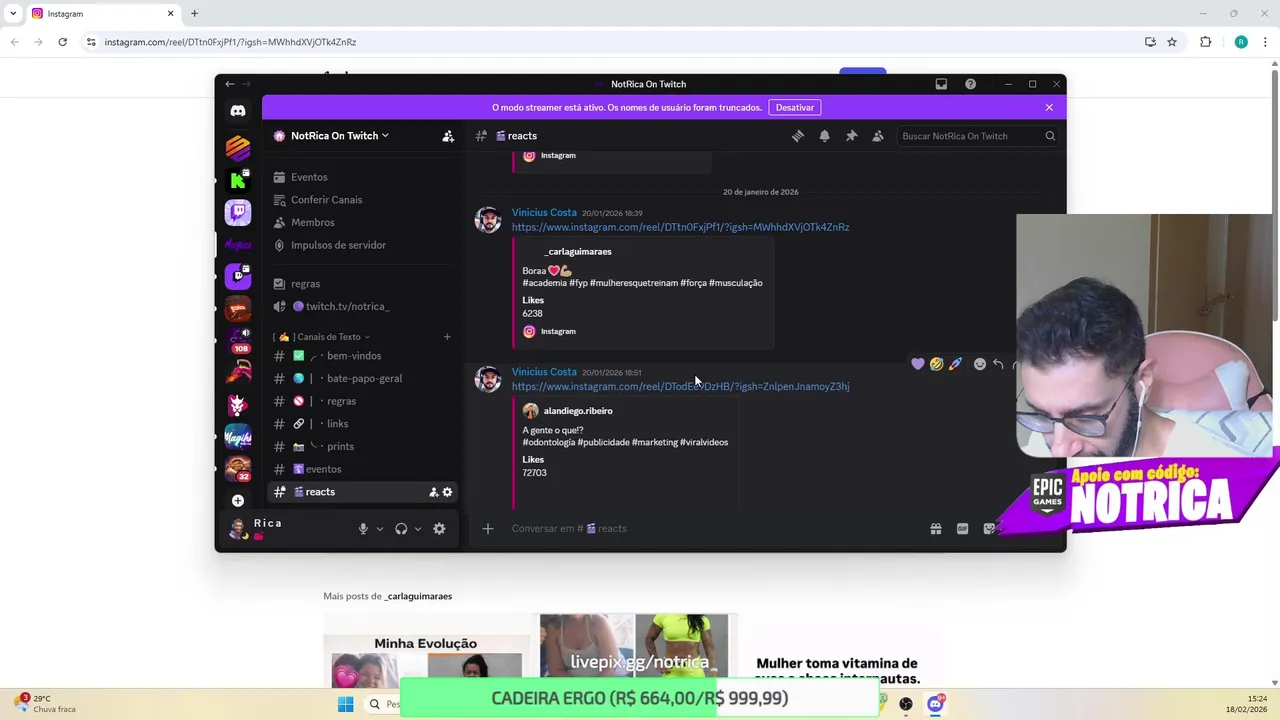Edit reacts channel settings gear
This screenshot has width=1280, height=720.
[x=447, y=492]
